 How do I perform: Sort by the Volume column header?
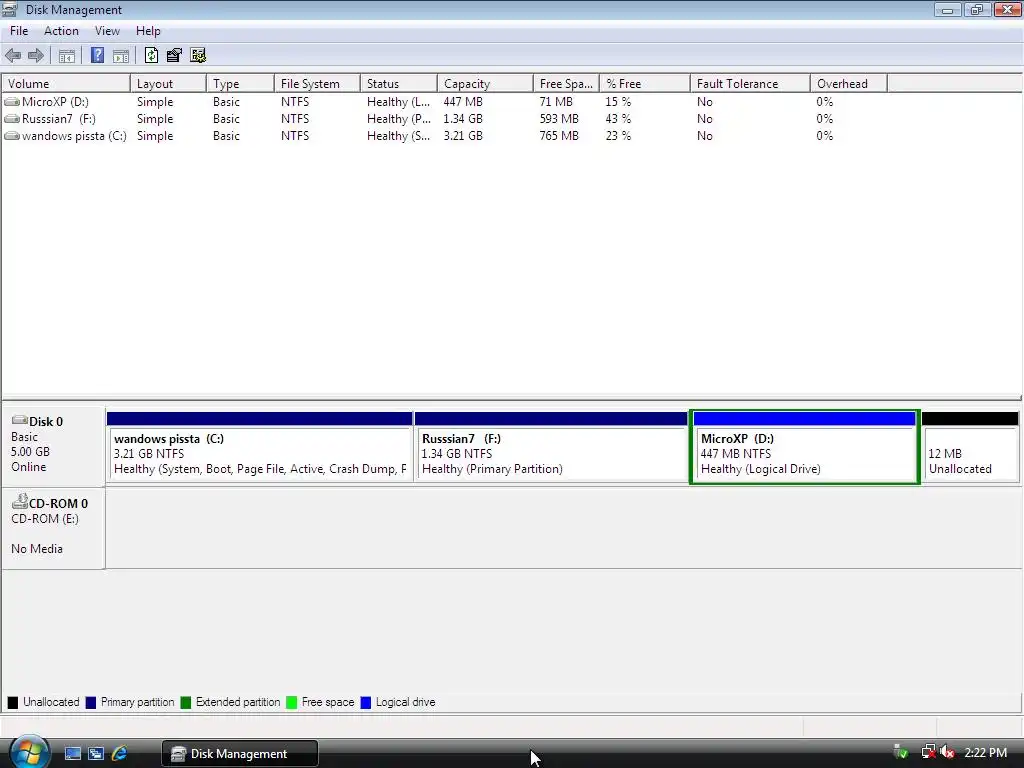coord(66,84)
